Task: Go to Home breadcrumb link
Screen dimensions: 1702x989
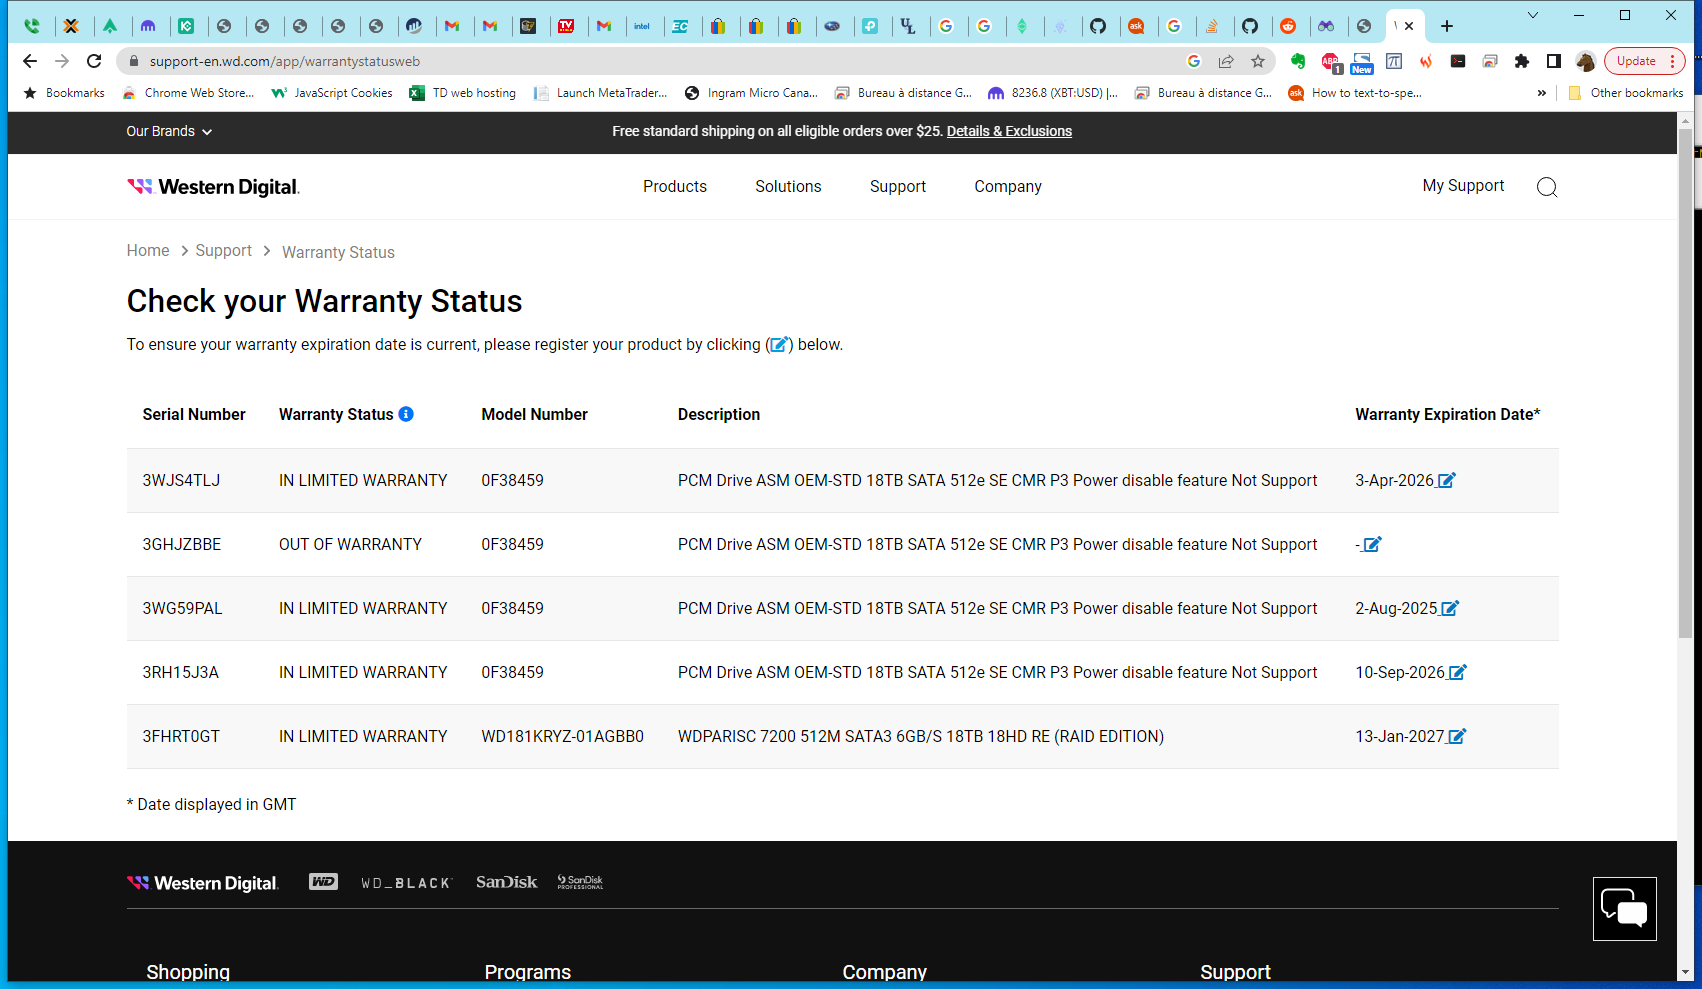Action: tap(148, 251)
